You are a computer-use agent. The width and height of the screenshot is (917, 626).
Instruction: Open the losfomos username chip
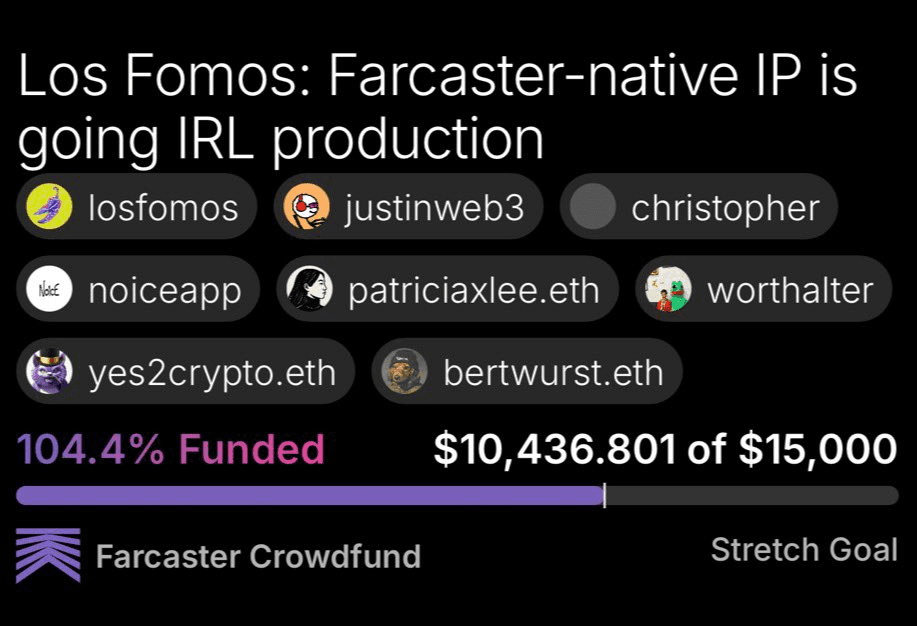coord(136,207)
